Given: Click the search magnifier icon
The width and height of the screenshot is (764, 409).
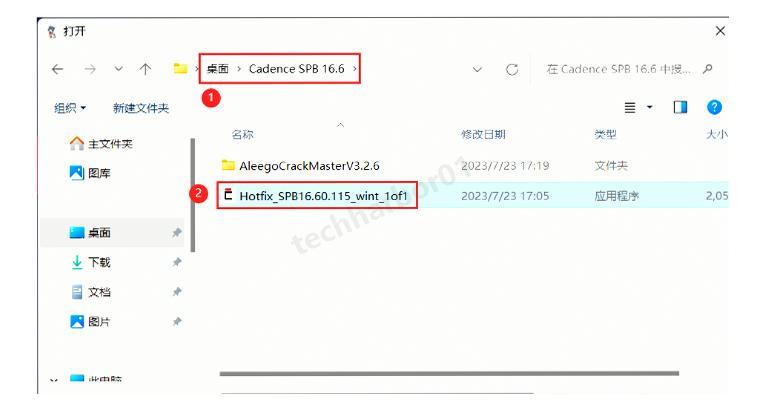Looking at the screenshot, I should coord(707,69).
